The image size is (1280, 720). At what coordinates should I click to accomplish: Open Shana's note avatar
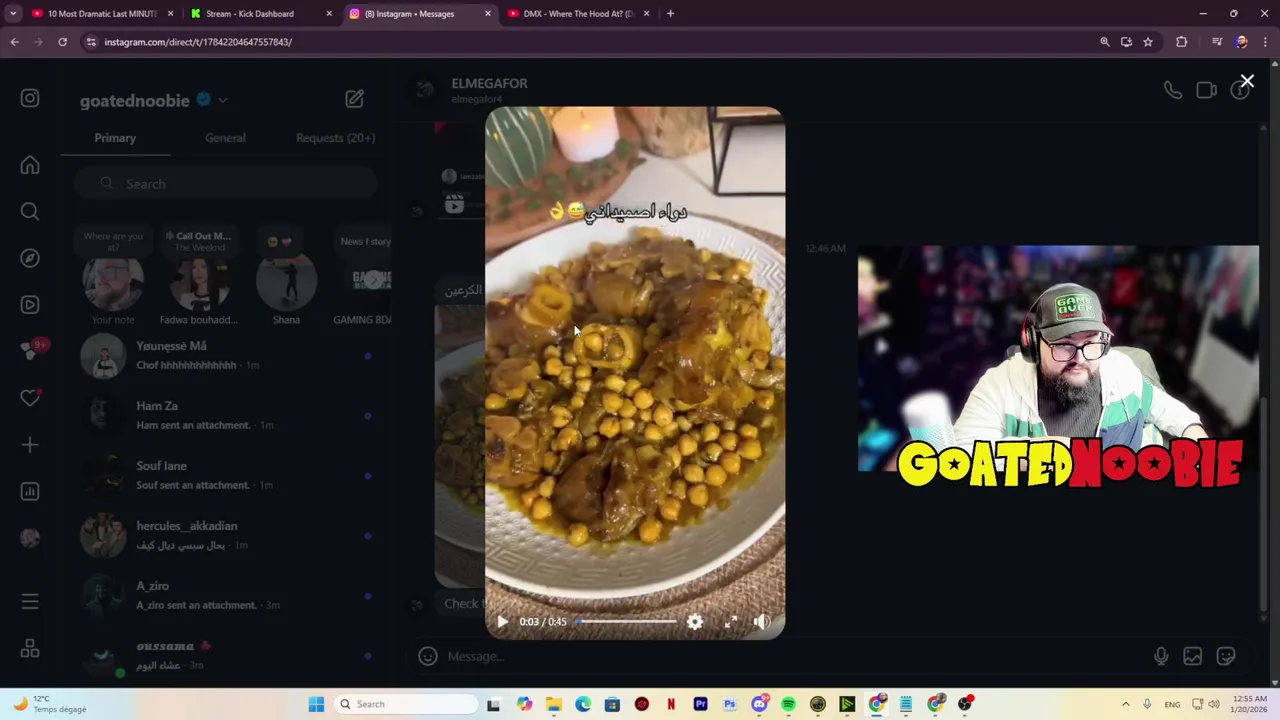(x=286, y=283)
